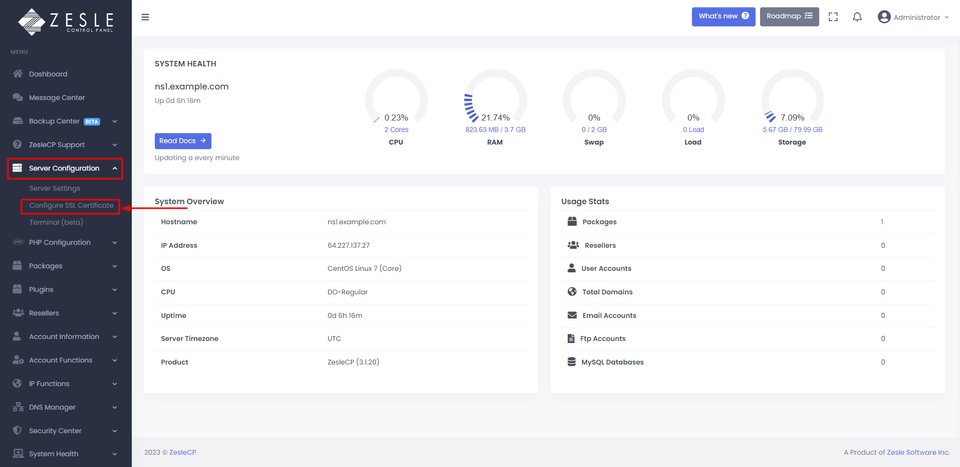Click the hamburger menu toggle icon
960x467 pixels.
pos(145,17)
